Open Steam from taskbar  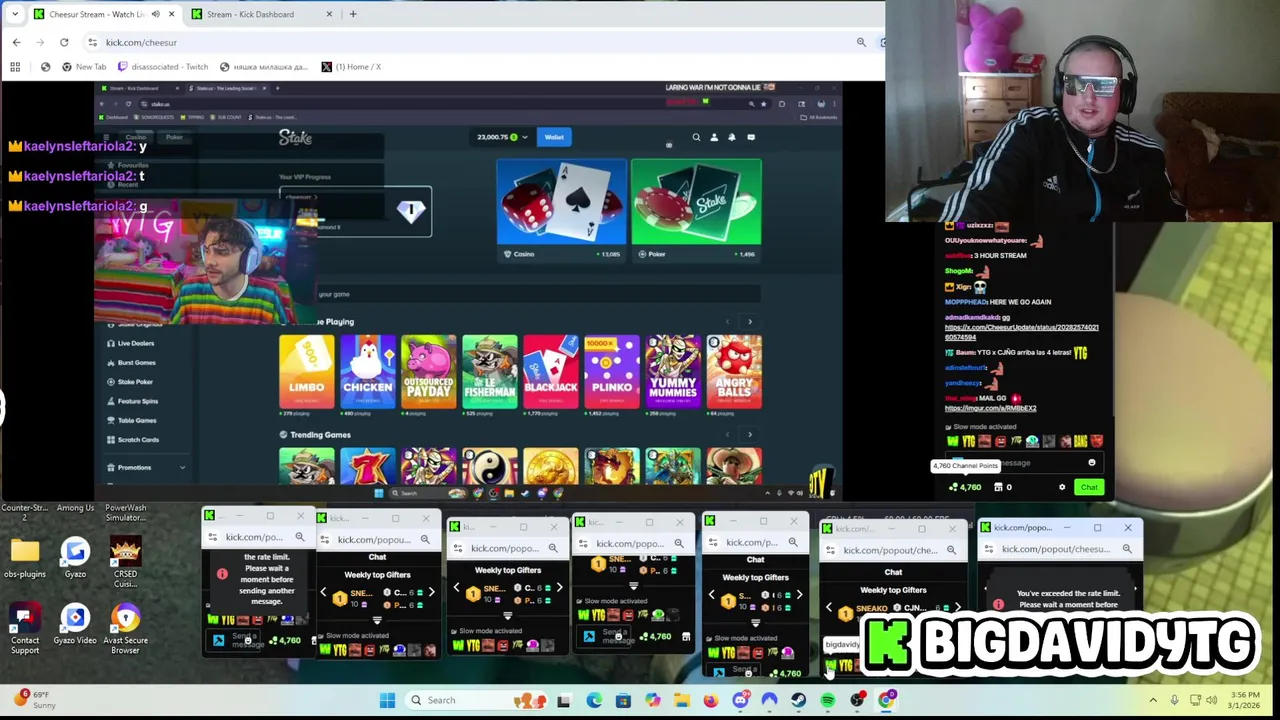798,700
